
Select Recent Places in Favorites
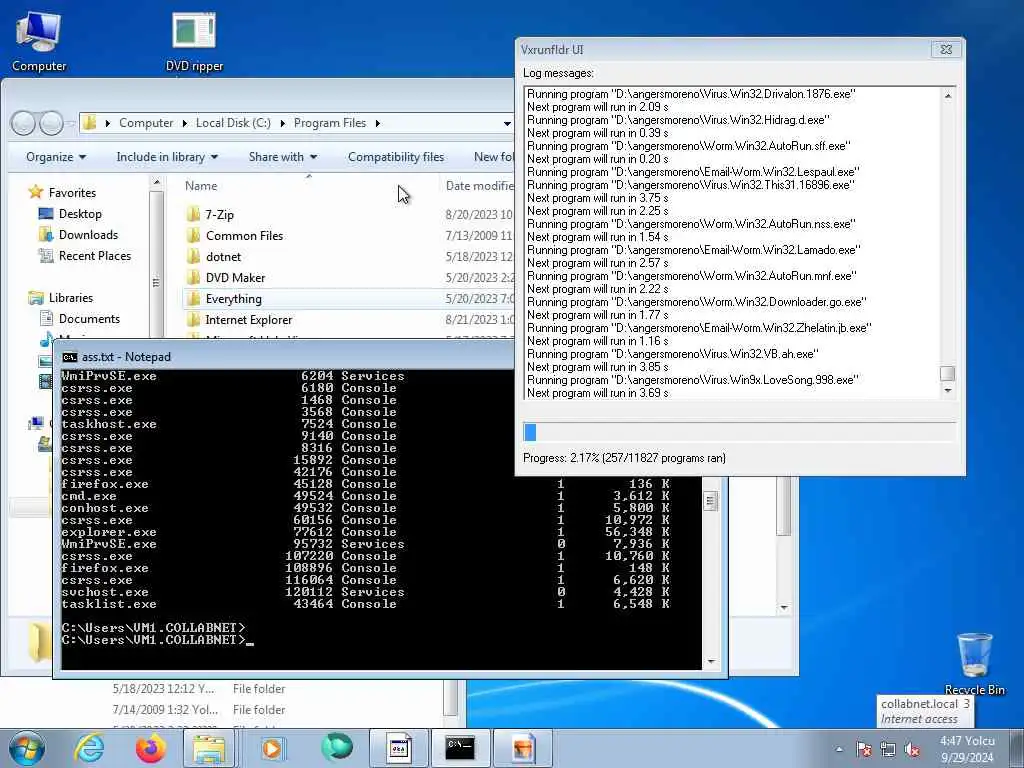[x=95, y=255]
